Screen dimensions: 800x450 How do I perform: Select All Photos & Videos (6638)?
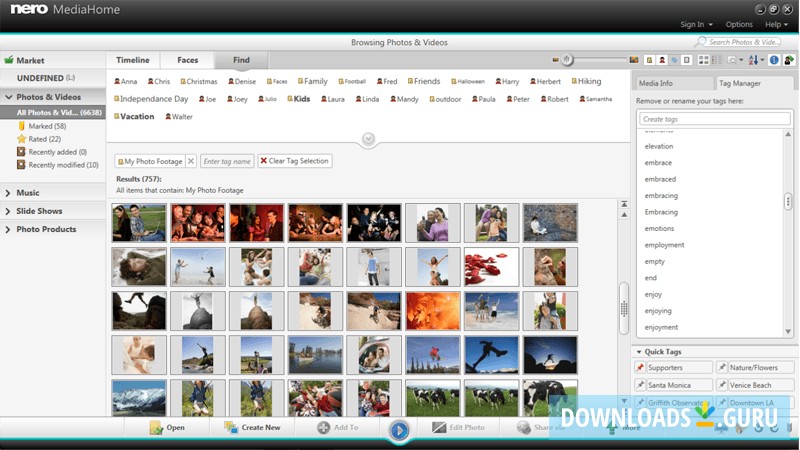tap(53, 112)
